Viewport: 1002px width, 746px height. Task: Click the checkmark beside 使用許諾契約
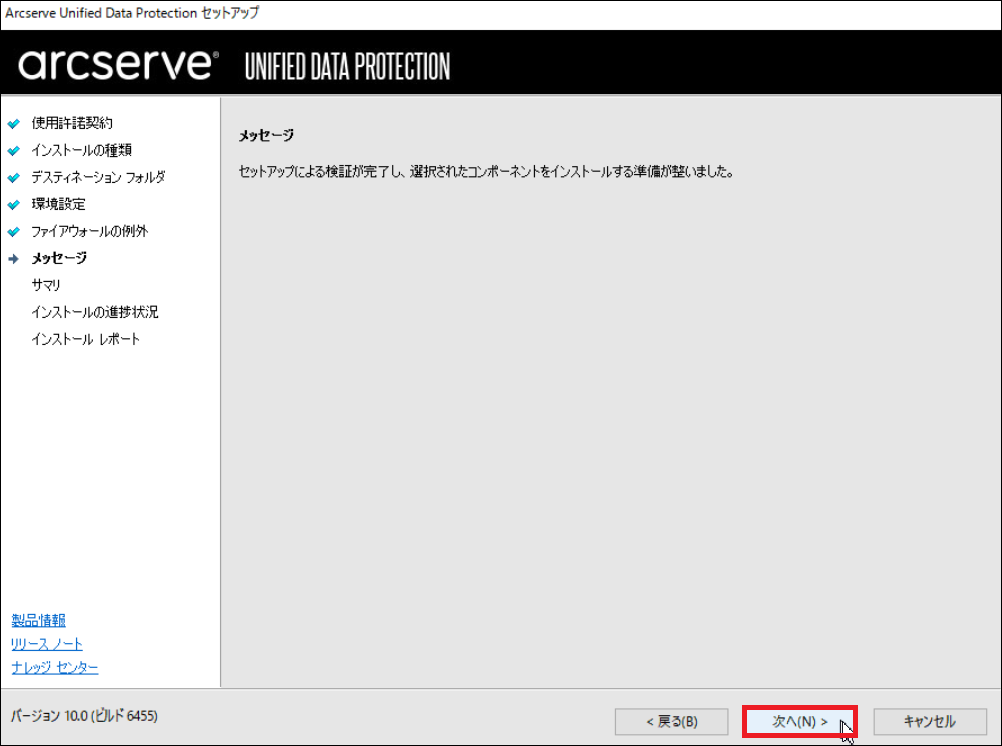(13, 123)
